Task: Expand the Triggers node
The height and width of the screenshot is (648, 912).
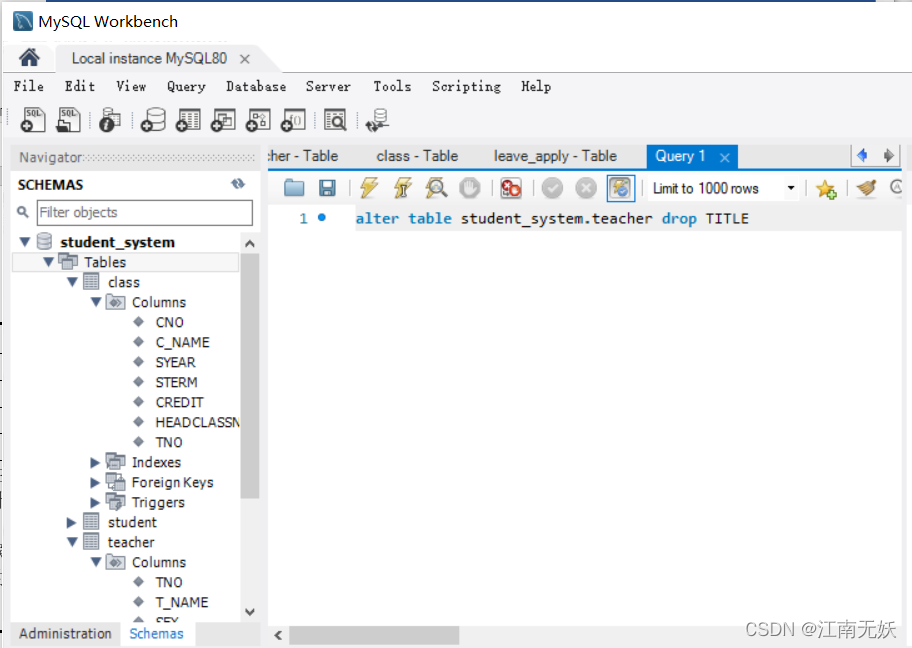Action: 95,503
